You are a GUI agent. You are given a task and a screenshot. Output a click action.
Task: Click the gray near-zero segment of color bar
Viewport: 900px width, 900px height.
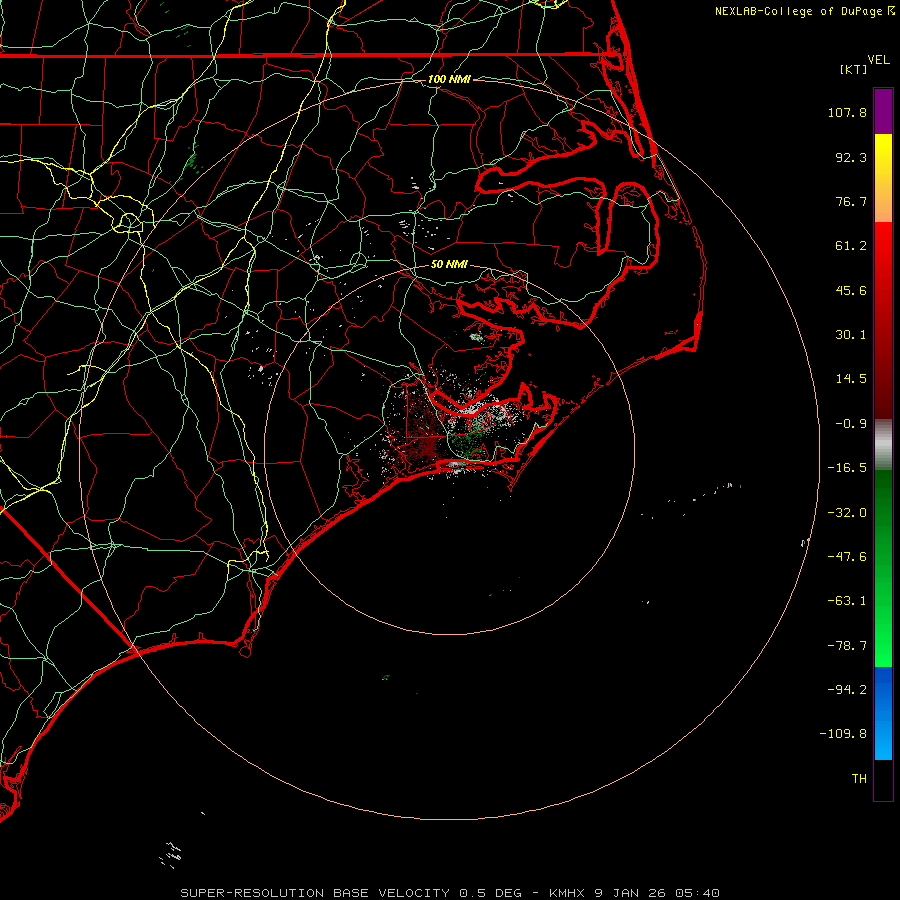(x=883, y=445)
